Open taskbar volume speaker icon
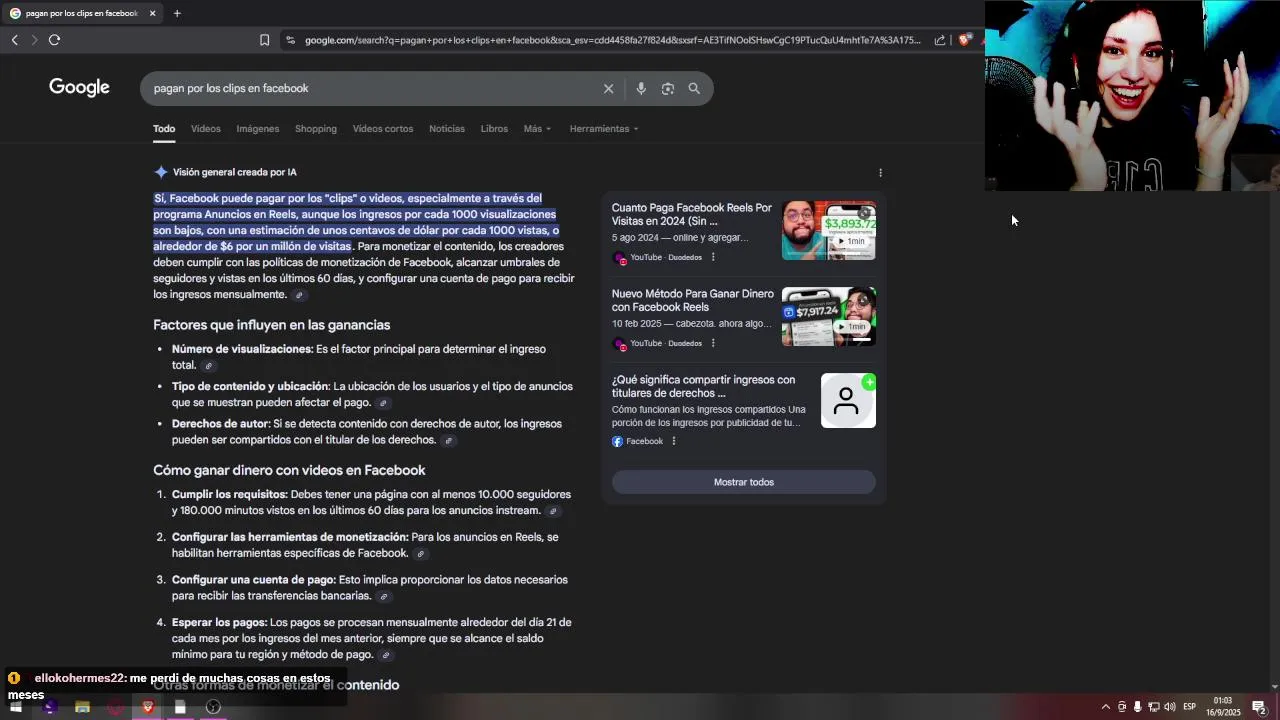This screenshot has width=1280, height=720. click(x=1170, y=707)
